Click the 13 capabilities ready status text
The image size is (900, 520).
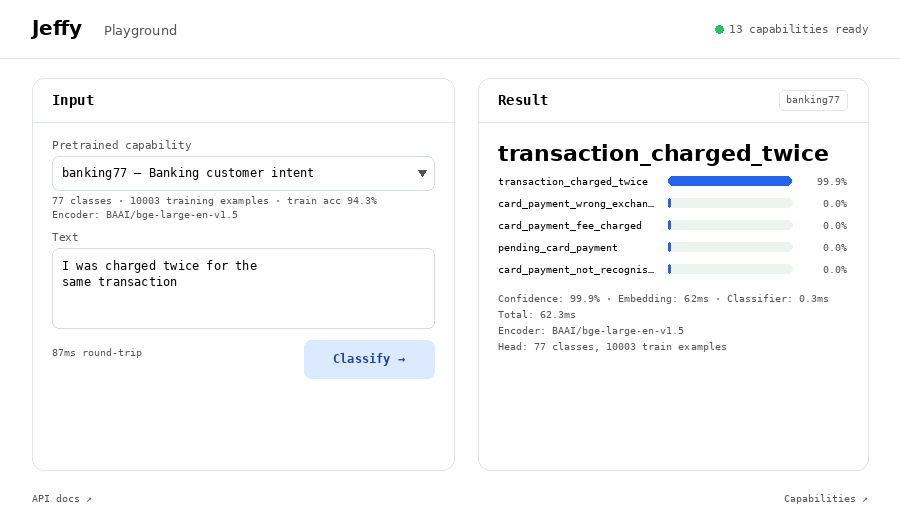coord(798,29)
